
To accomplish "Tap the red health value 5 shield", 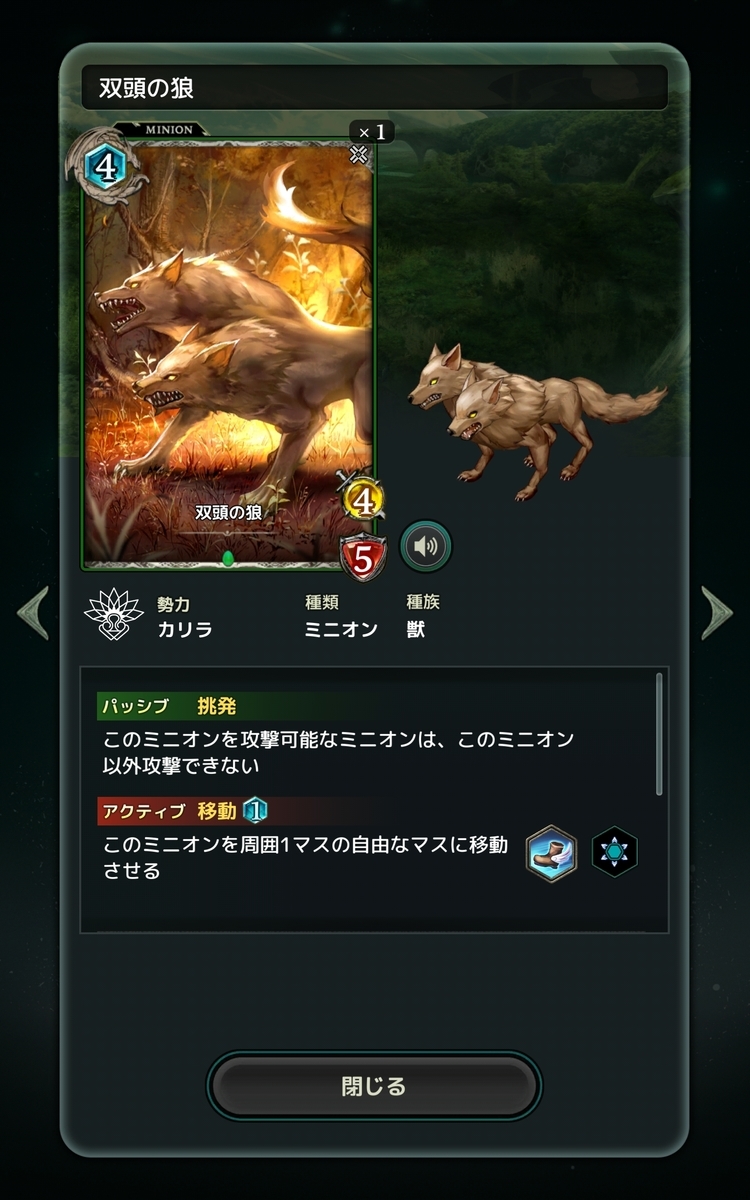I will click(363, 559).
